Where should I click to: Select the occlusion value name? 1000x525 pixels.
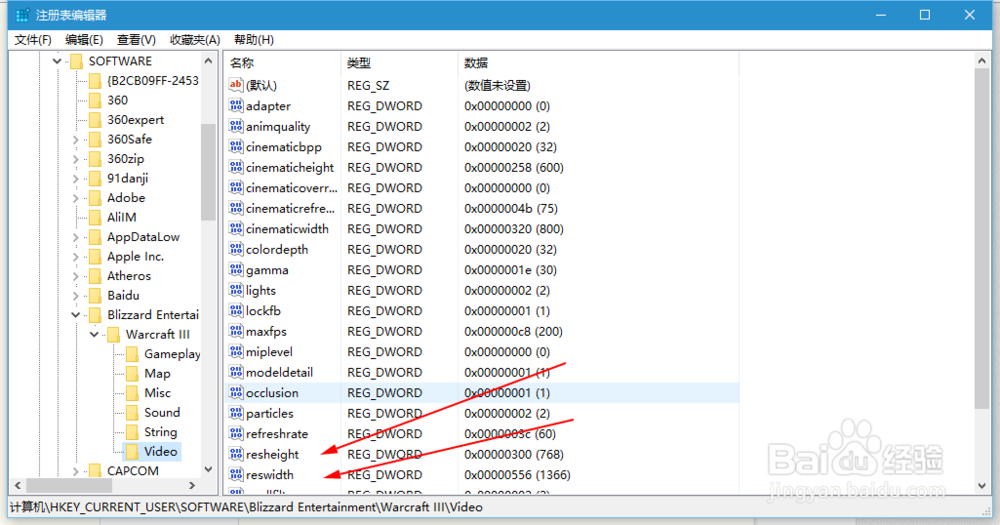(x=272, y=393)
